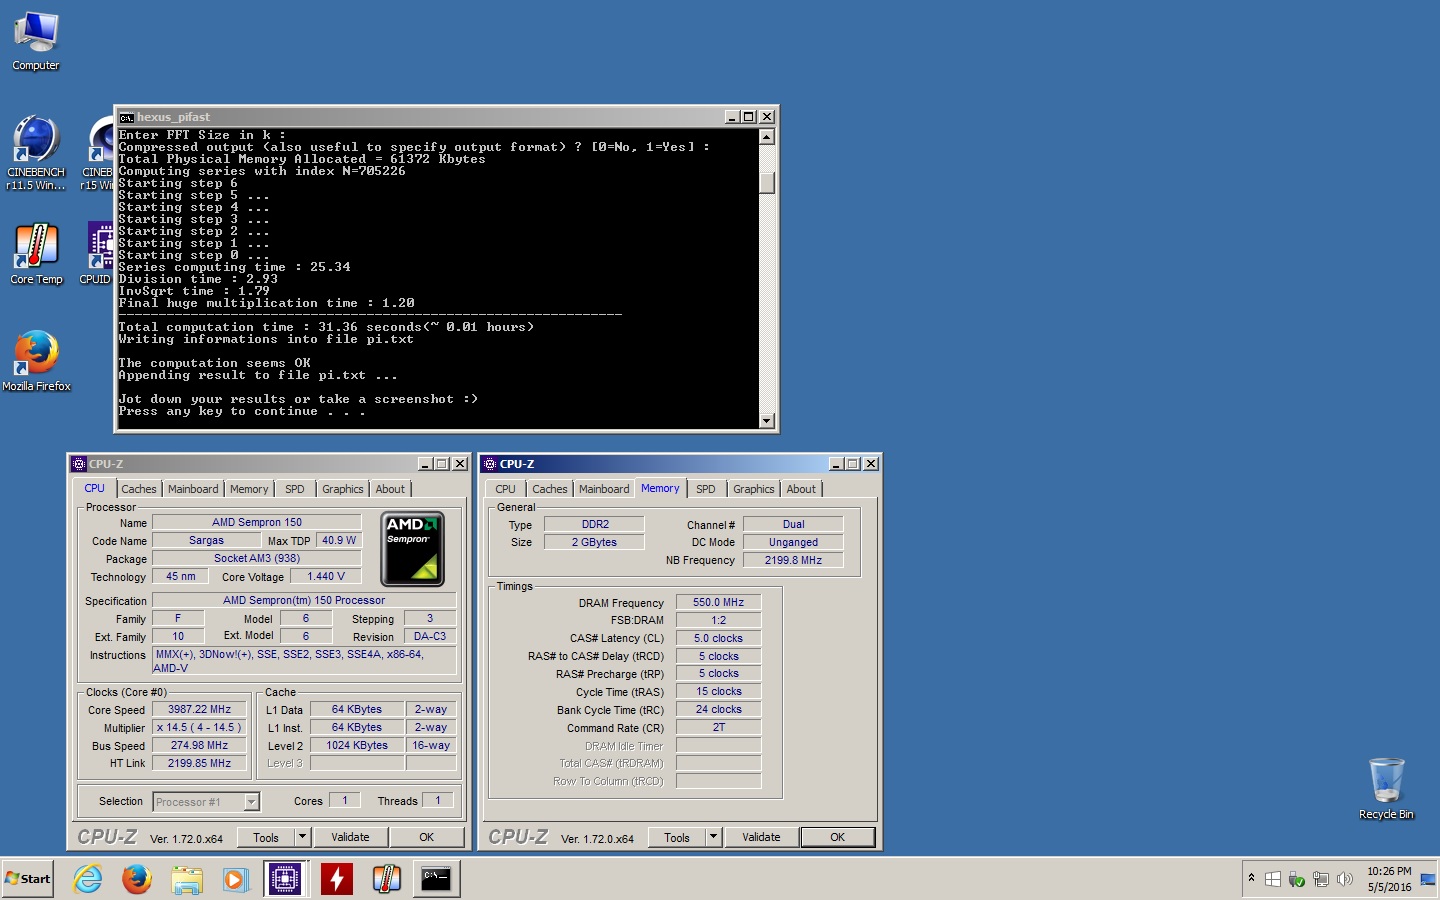Click the Name field AMD Sempron 150
1440x900 pixels.
257,522
